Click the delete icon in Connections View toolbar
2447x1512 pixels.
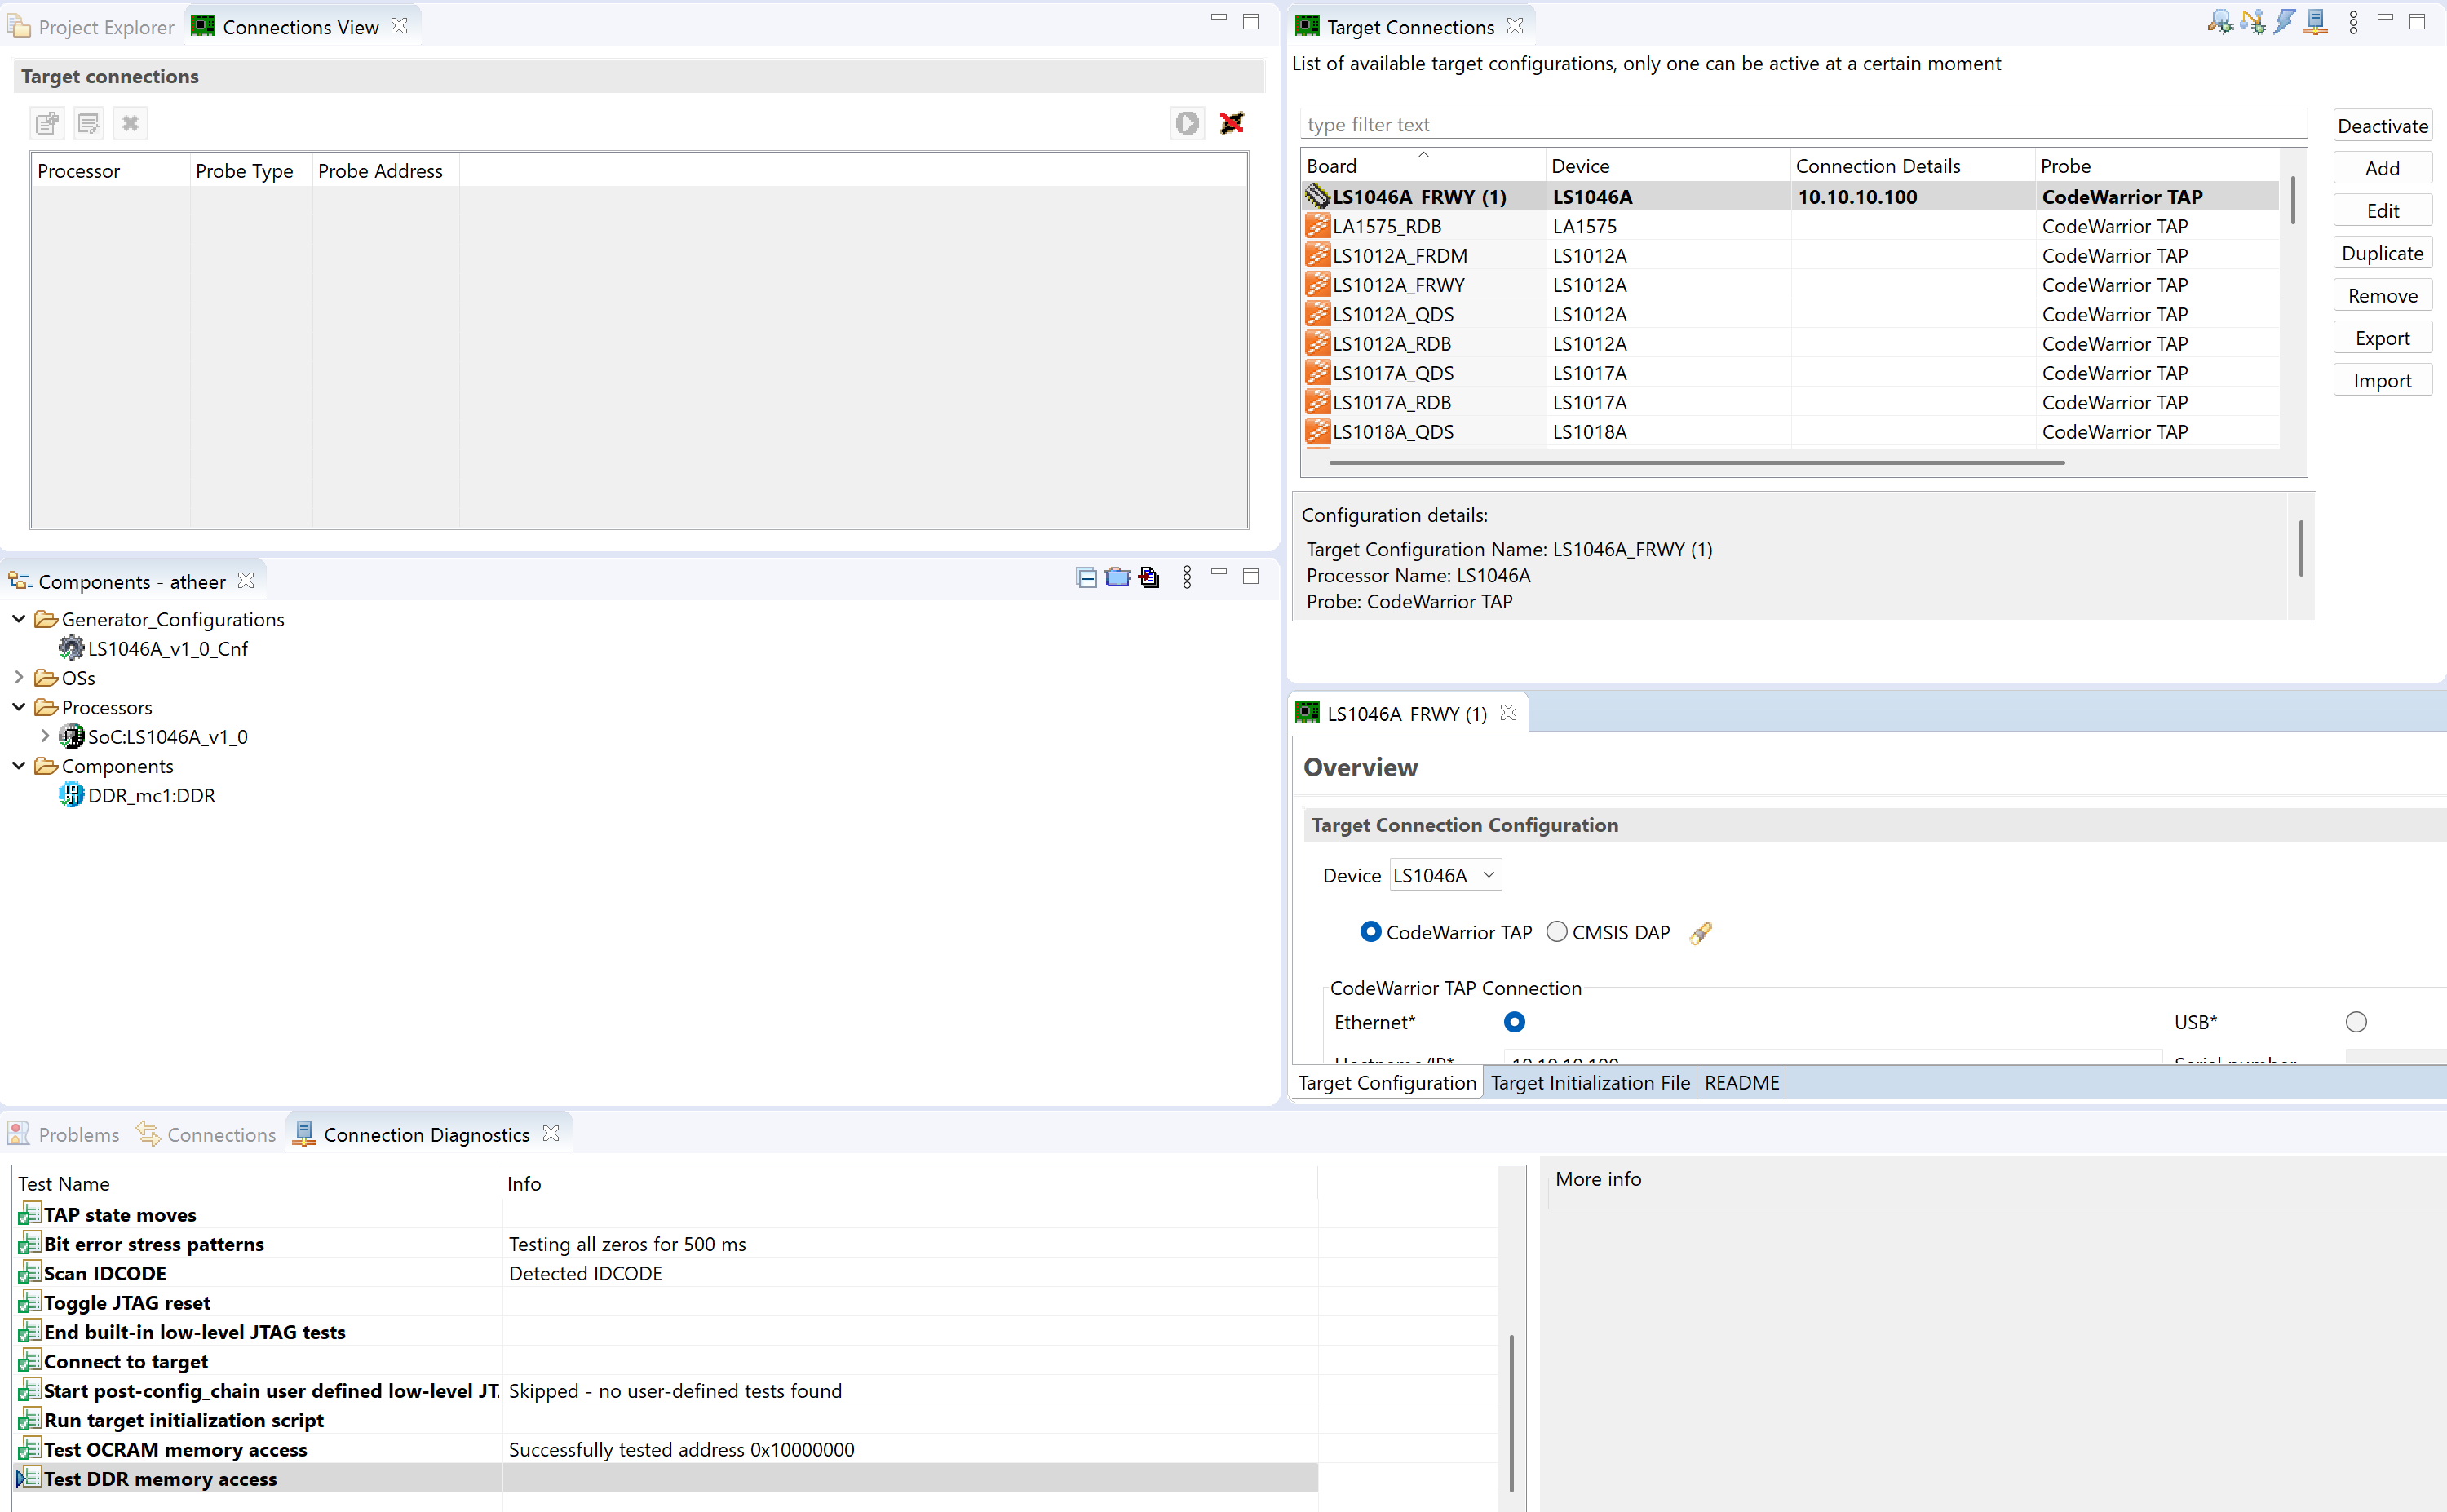[x=130, y=123]
